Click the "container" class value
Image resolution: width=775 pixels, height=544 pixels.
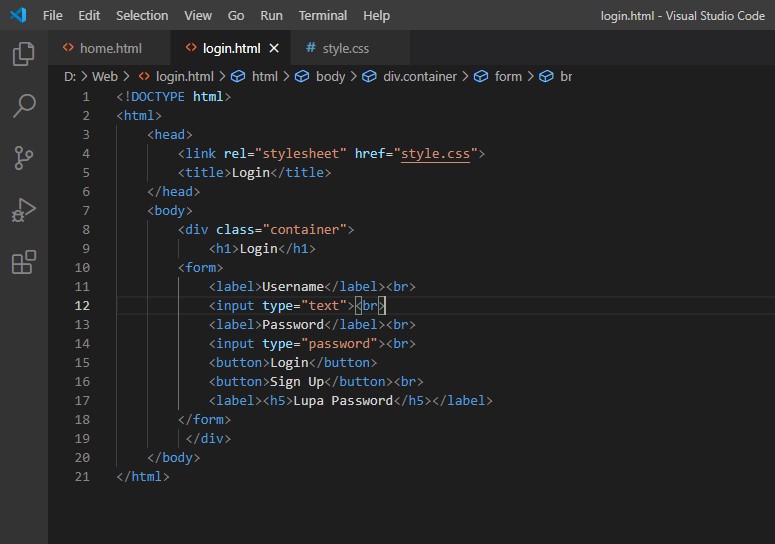(x=304, y=230)
